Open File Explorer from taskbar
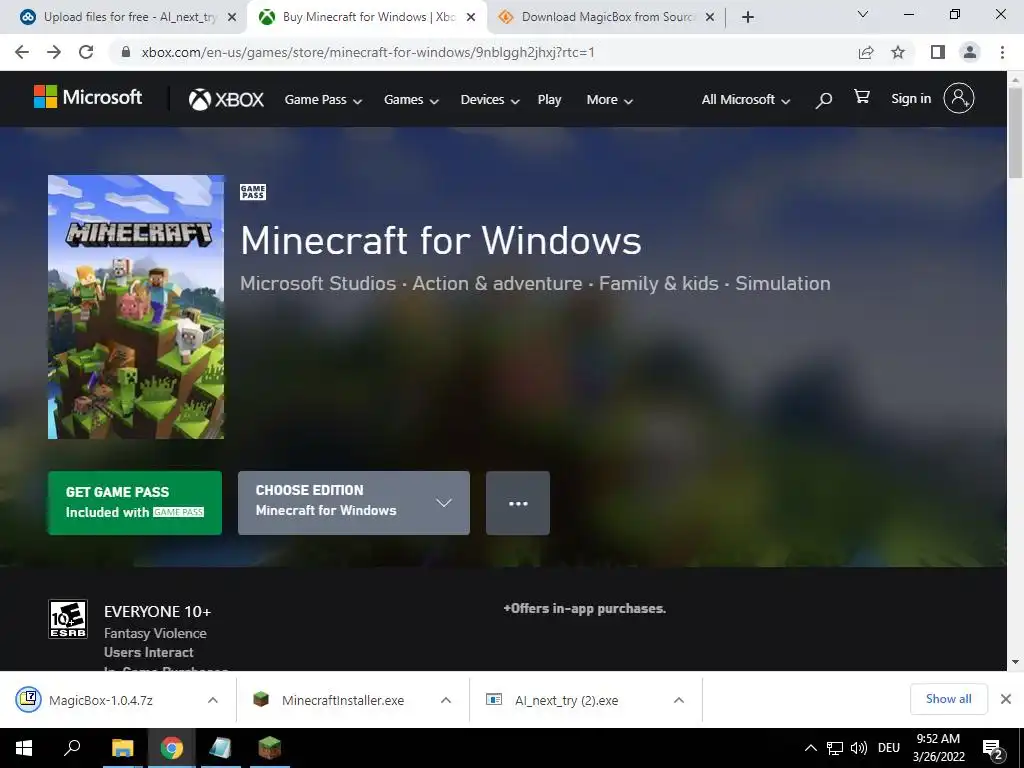The width and height of the screenshot is (1024, 768). point(122,748)
